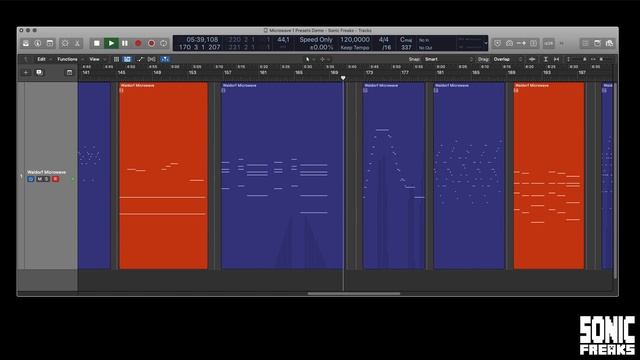The width and height of the screenshot is (640, 360).
Task: Open the Functions menu
Action: click(67, 59)
